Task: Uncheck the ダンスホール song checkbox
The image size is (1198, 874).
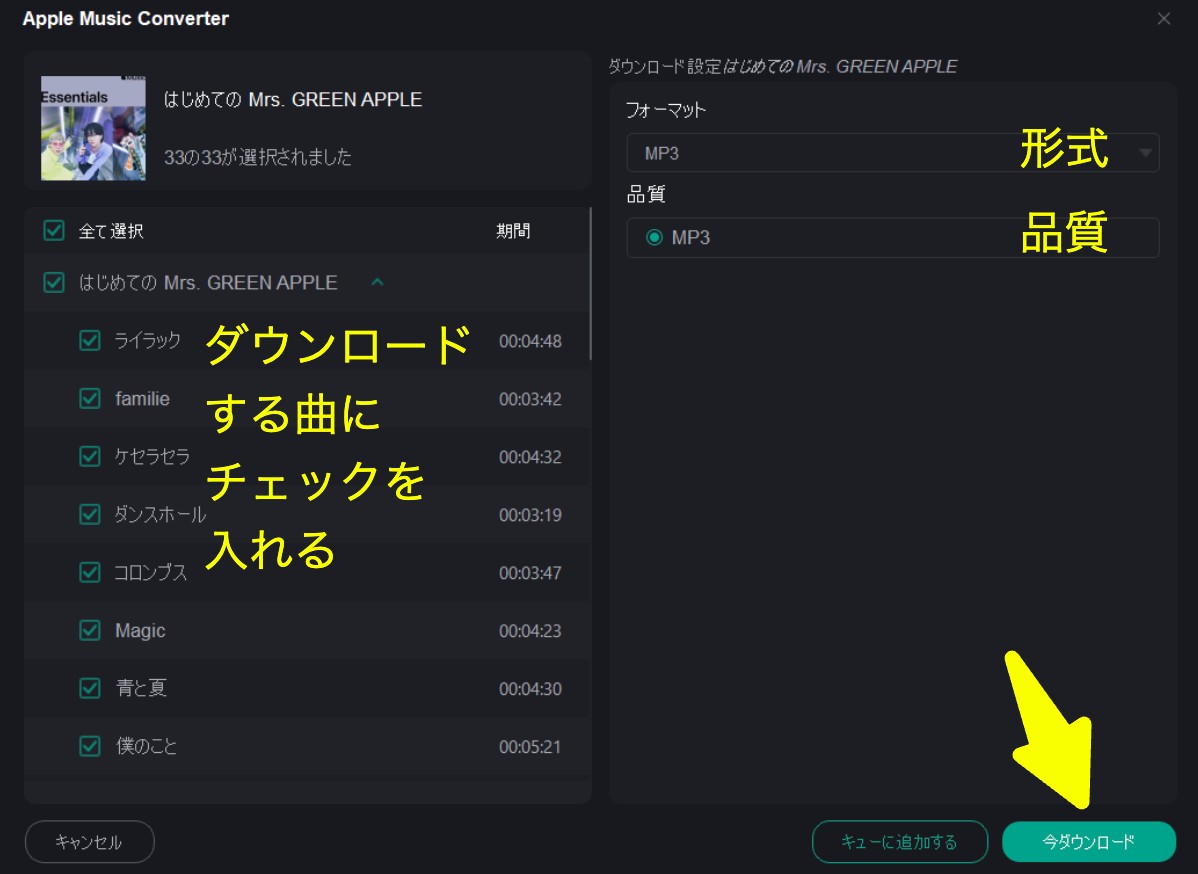Action: (x=89, y=514)
